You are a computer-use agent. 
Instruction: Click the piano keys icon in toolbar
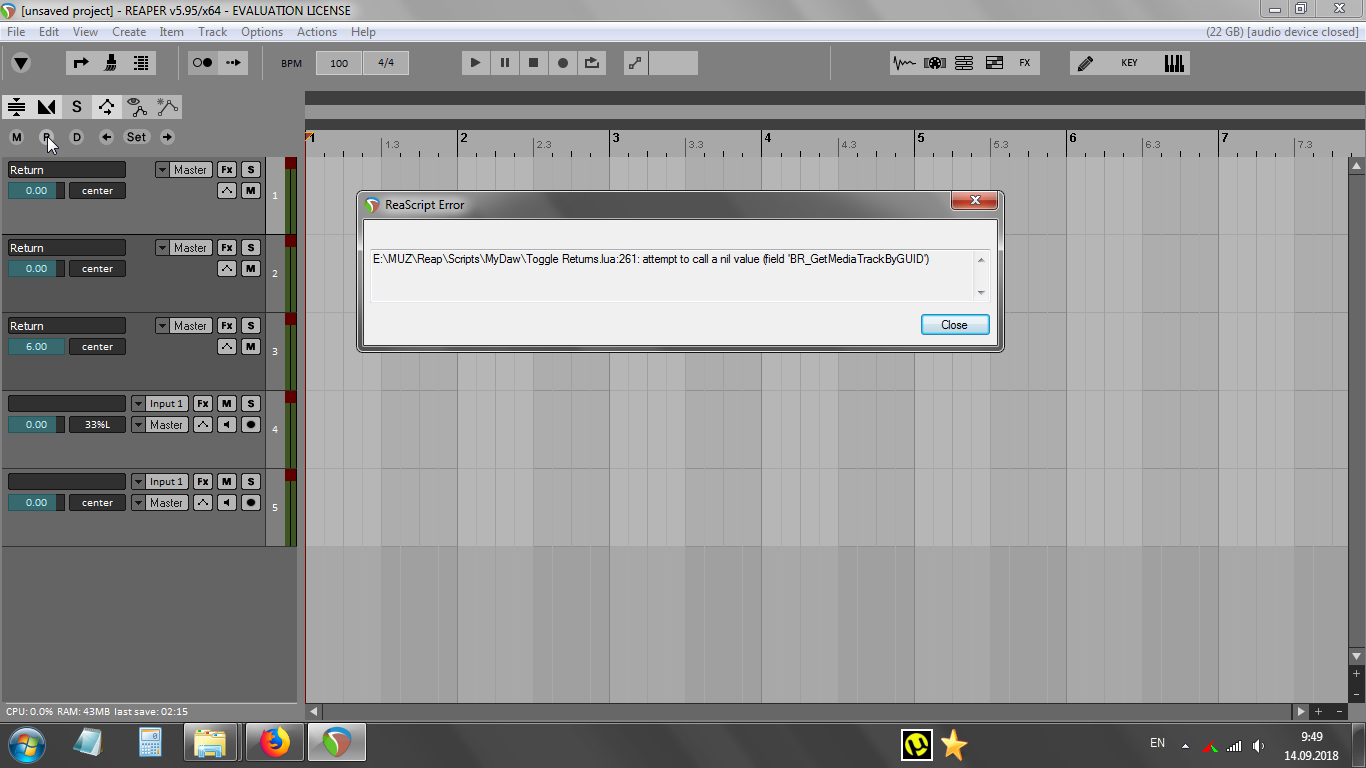click(1174, 63)
